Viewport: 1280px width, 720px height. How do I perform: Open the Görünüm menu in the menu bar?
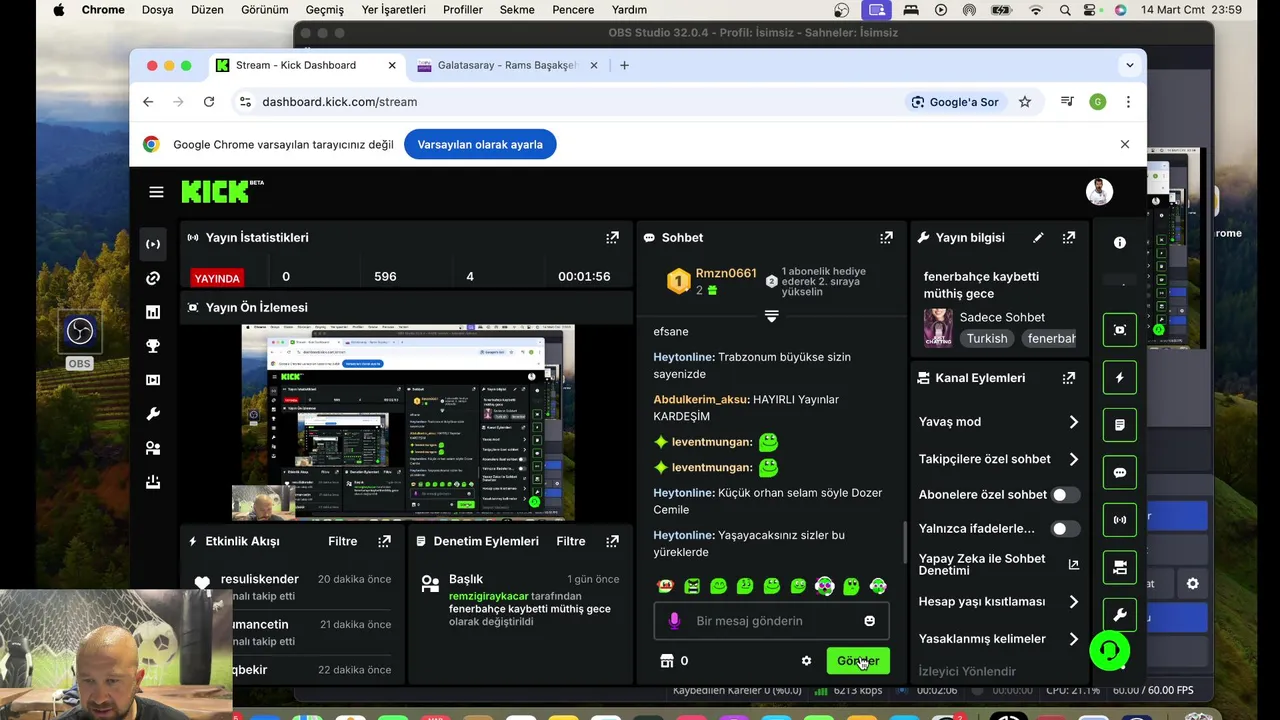click(265, 10)
